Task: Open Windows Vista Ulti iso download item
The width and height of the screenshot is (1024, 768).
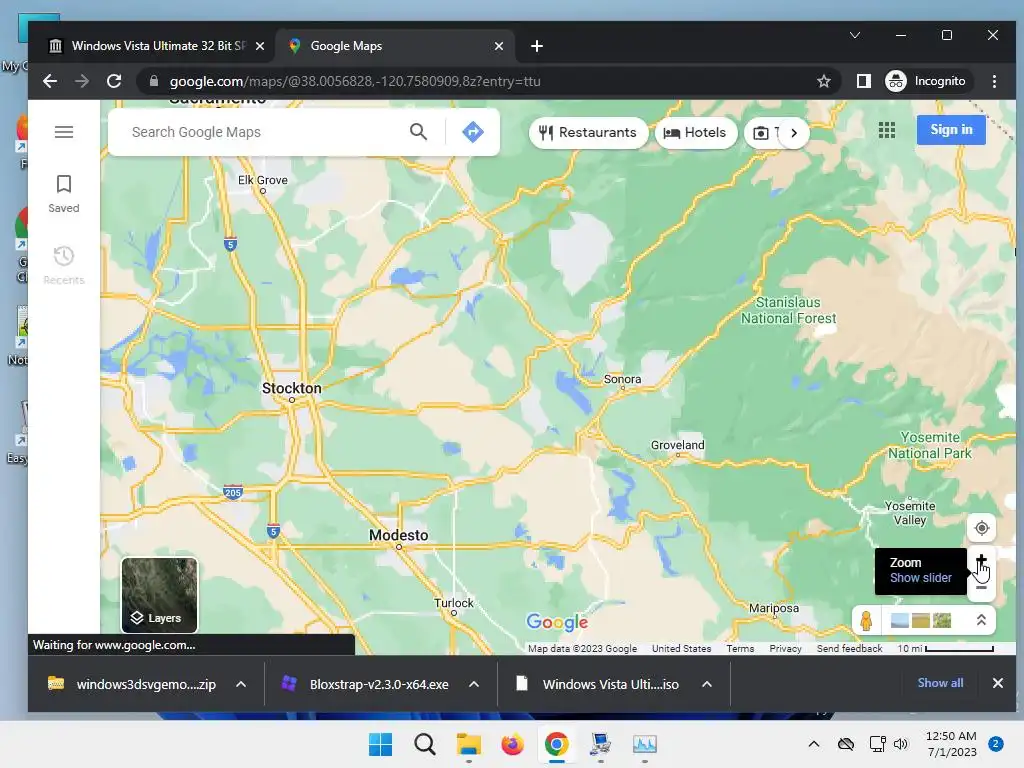Action: (598, 684)
